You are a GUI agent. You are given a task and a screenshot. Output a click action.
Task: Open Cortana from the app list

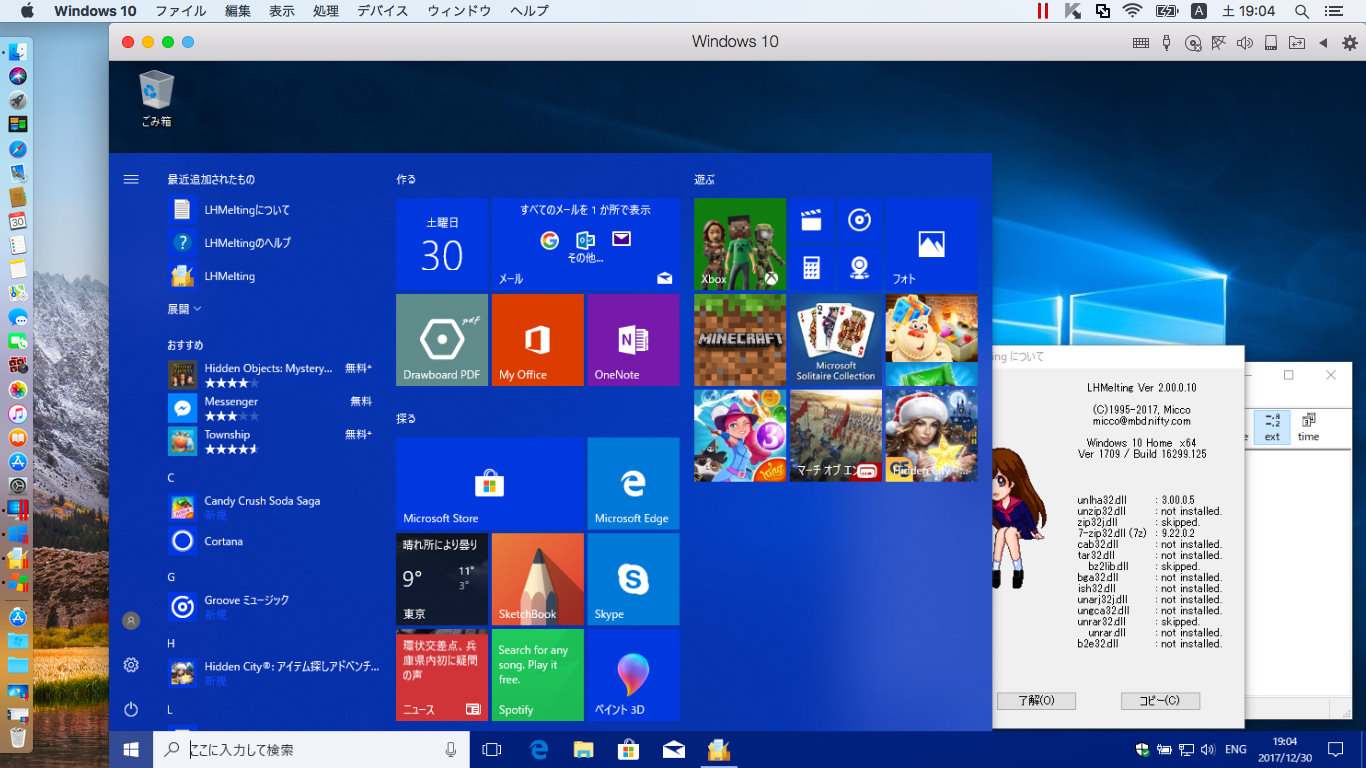point(270,541)
